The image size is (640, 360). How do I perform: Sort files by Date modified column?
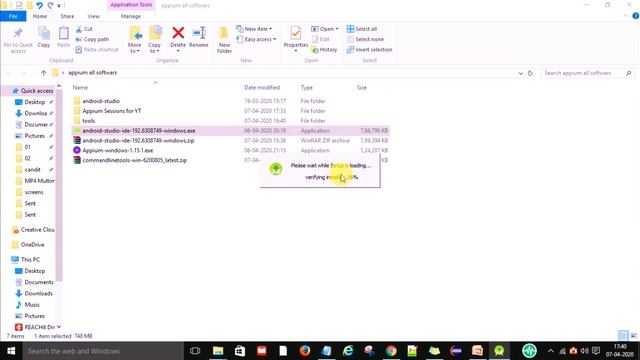click(262, 87)
